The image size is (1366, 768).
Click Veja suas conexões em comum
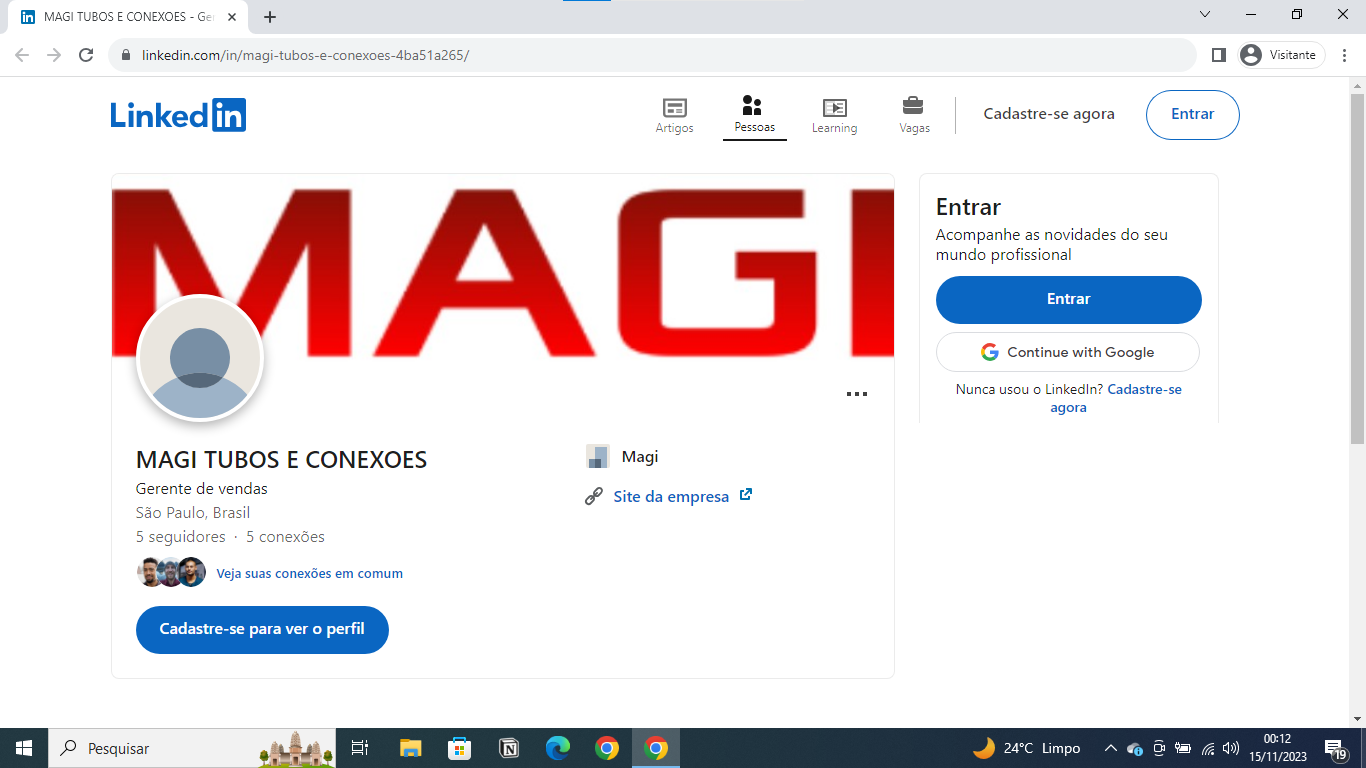pos(310,572)
